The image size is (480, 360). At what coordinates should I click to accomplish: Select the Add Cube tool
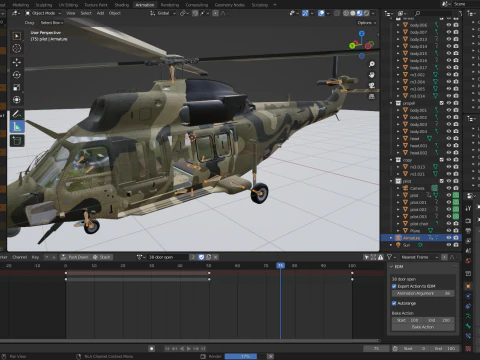[x=17, y=141]
